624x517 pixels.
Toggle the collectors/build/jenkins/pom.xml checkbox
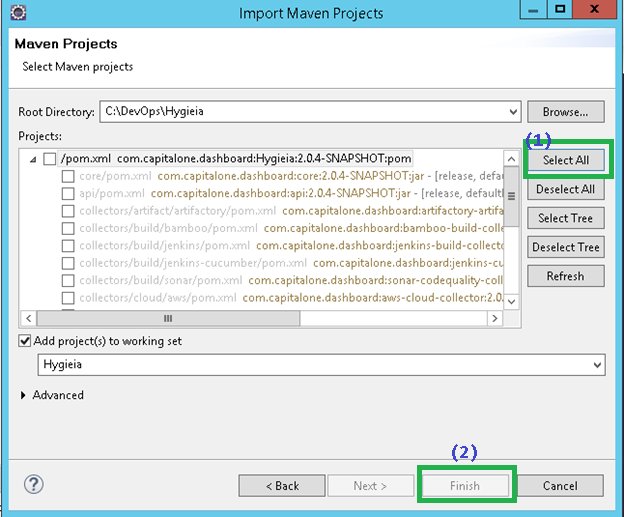click(68, 244)
